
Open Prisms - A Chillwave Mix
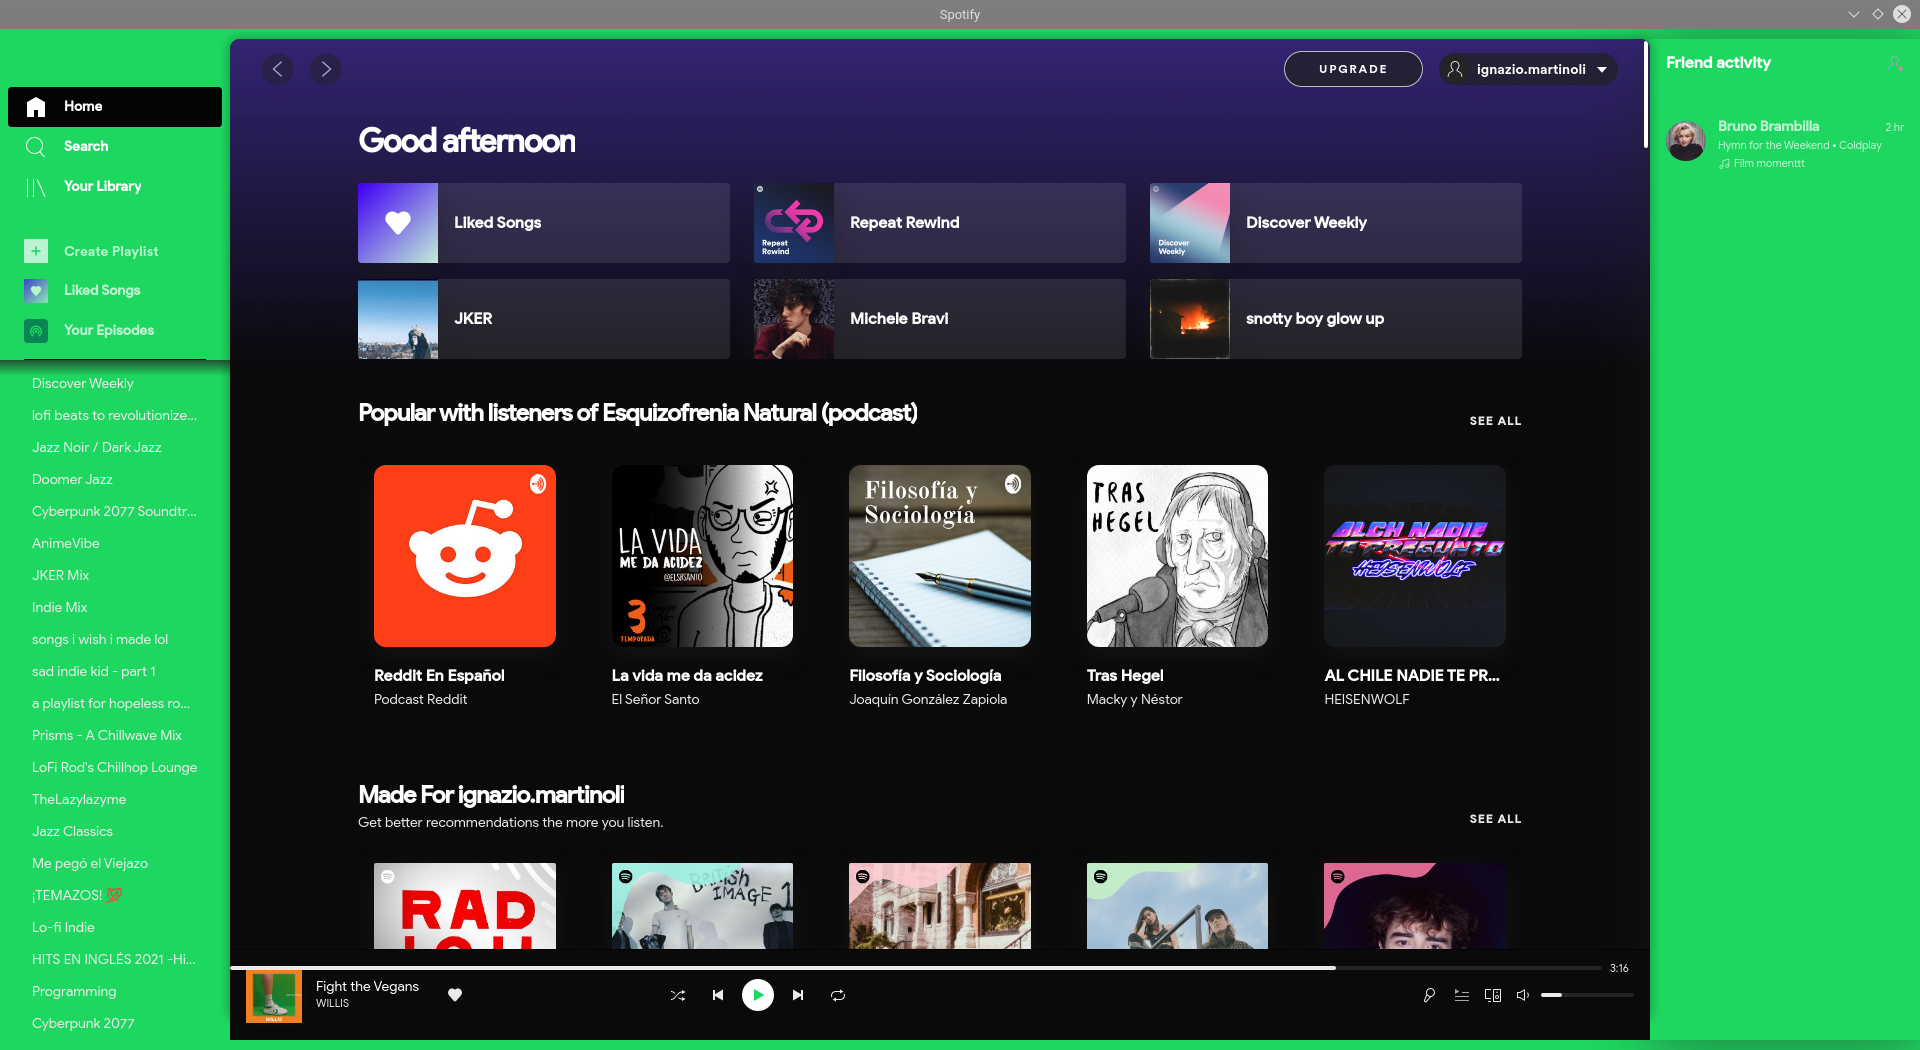click(x=107, y=735)
